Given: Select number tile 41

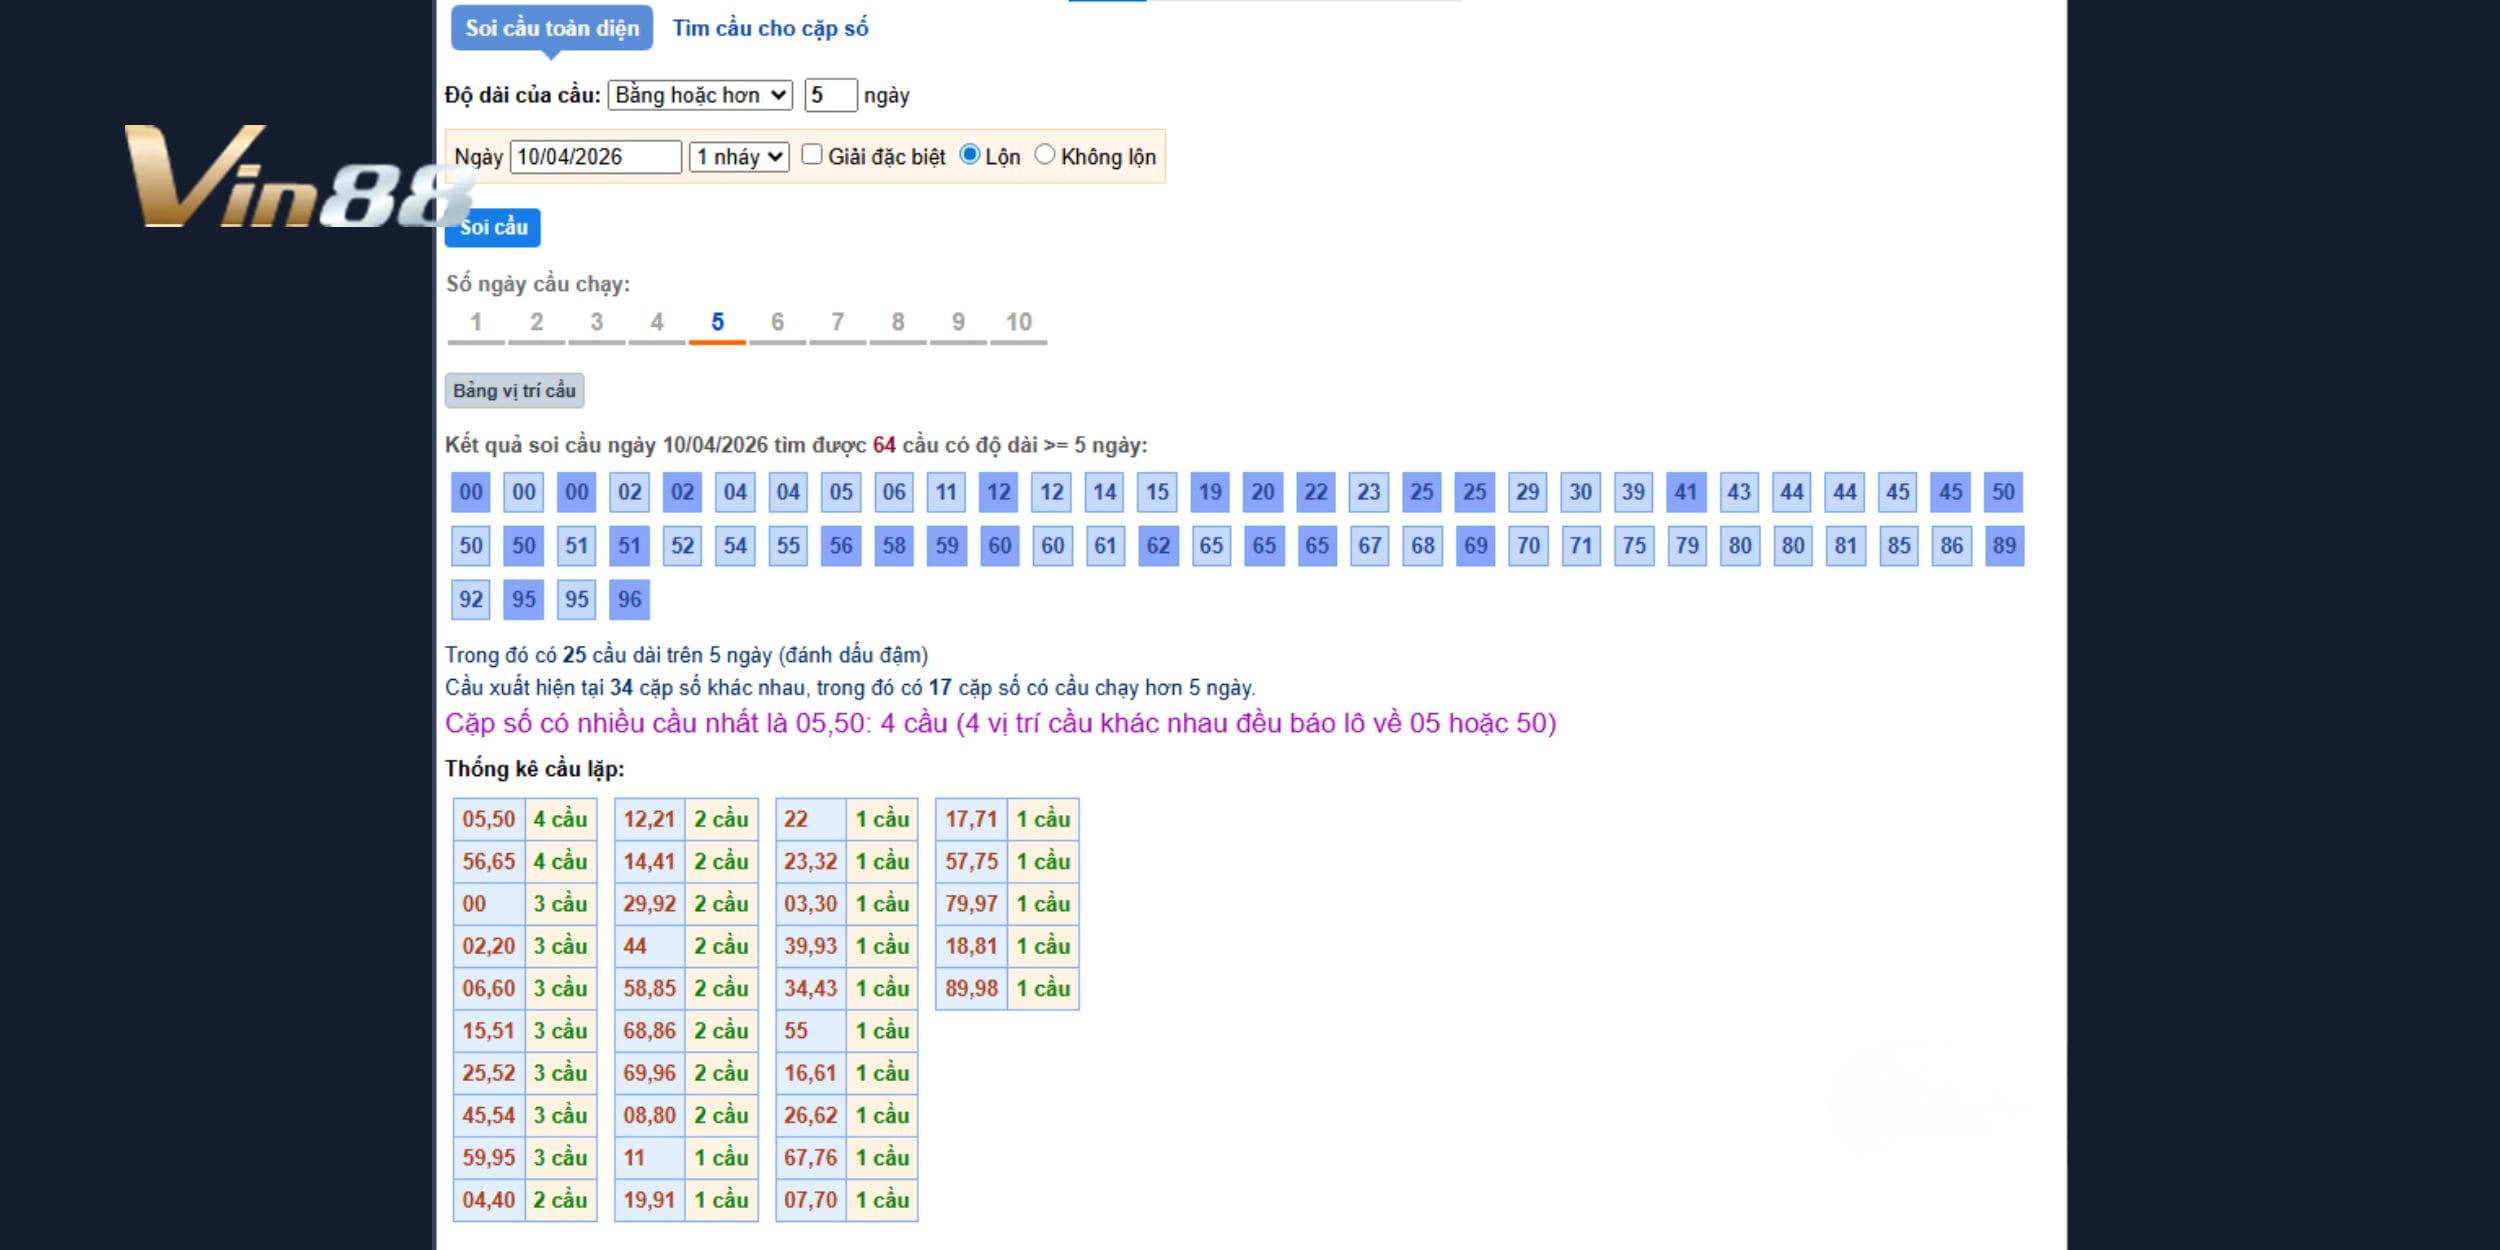Looking at the screenshot, I should pos(1686,492).
